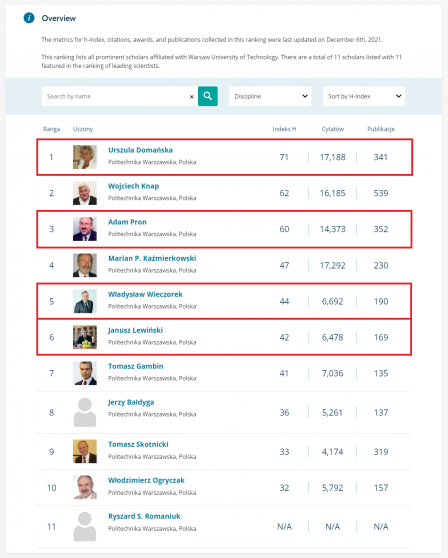Click the teal search magnifier button
The image size is (448, 558).
208,96
